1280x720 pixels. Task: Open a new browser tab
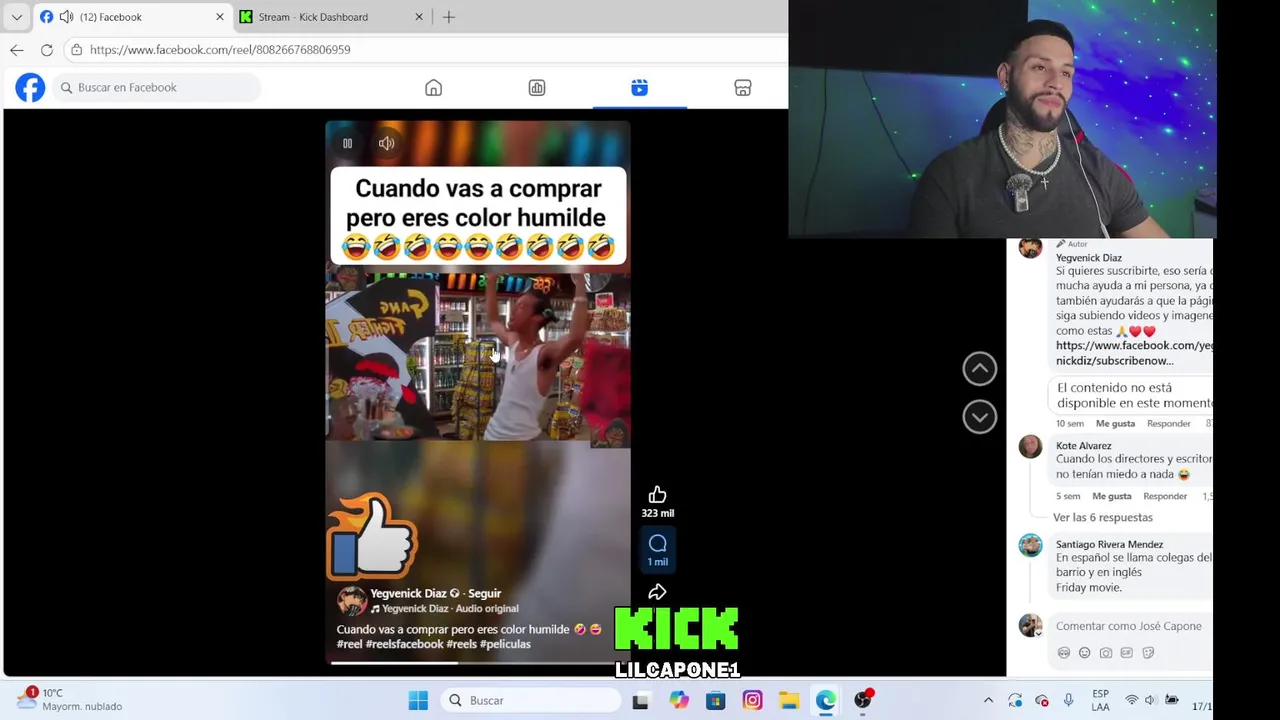point(449,17)
